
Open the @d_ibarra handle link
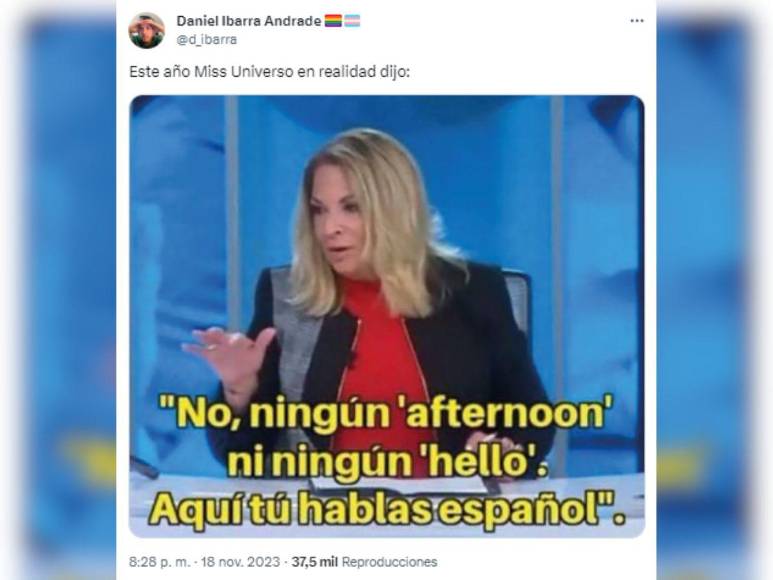[207, 39]
